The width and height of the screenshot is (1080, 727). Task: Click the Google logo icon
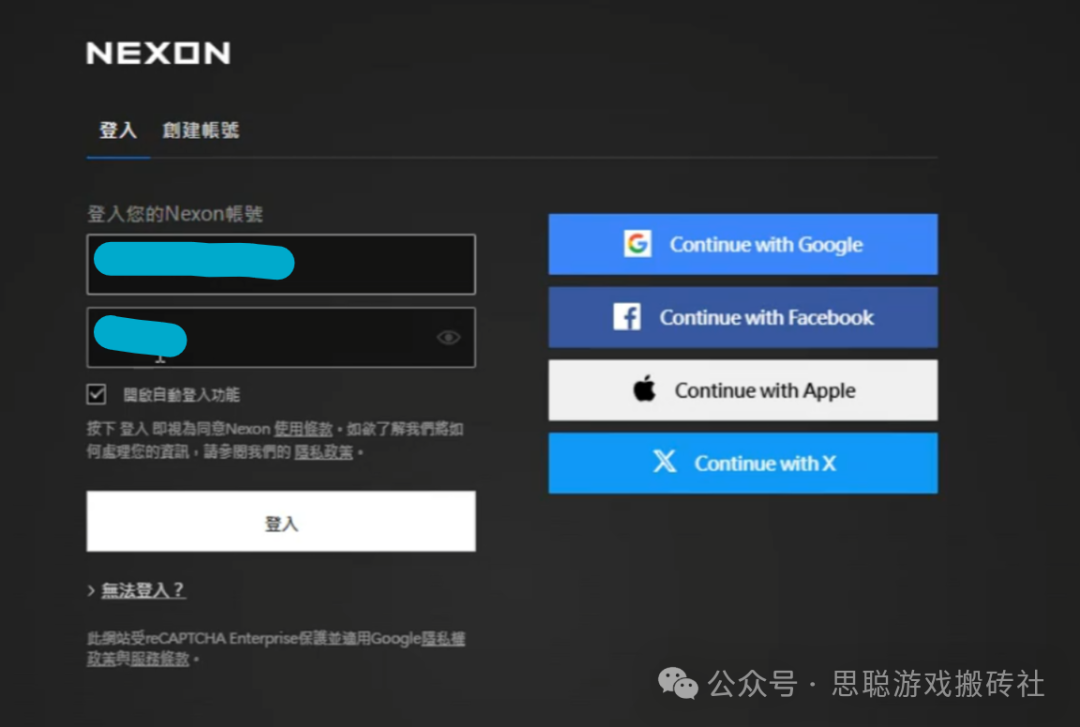click(x=637, y=244)
